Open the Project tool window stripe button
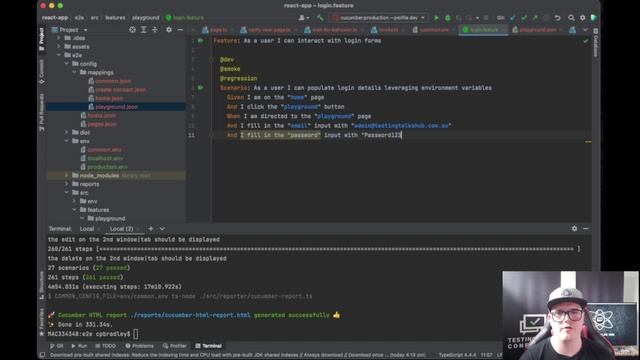The width and height of the screenshot is (640, 360). pyautogui.click(x=42, y=39)
